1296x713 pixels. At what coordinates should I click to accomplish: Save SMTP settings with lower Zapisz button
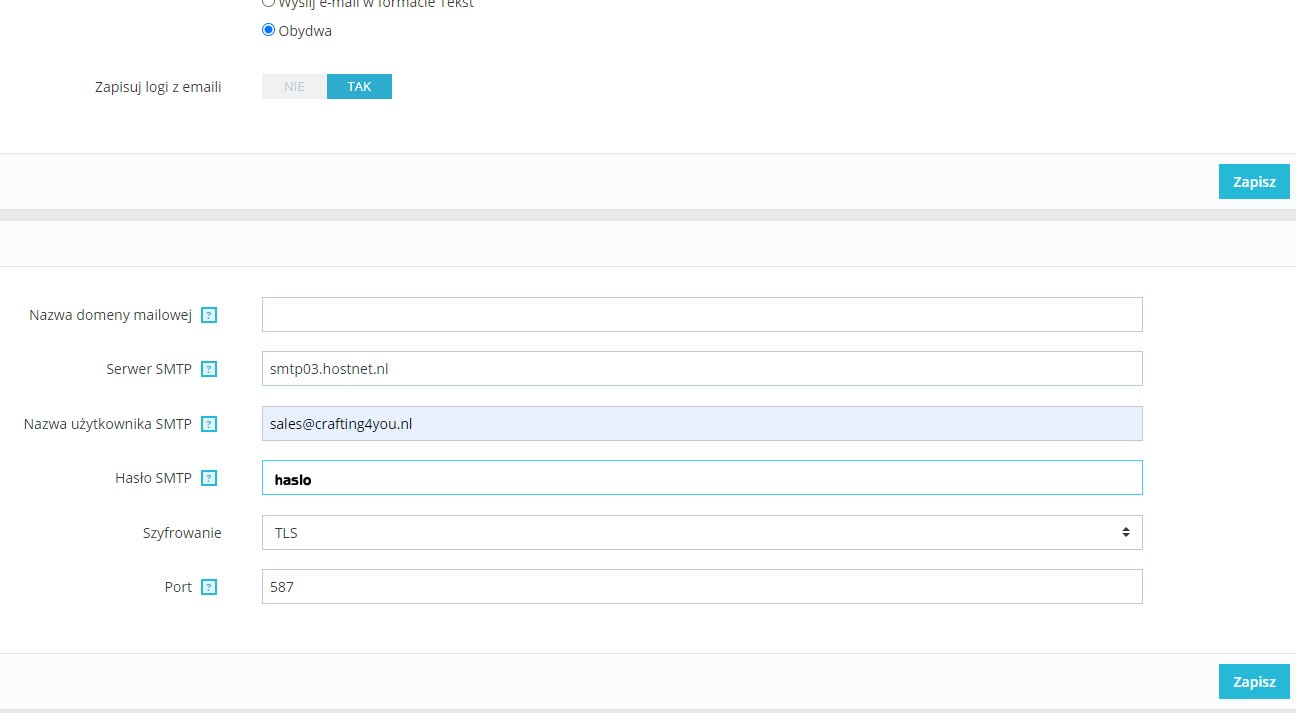point(1254,682)
